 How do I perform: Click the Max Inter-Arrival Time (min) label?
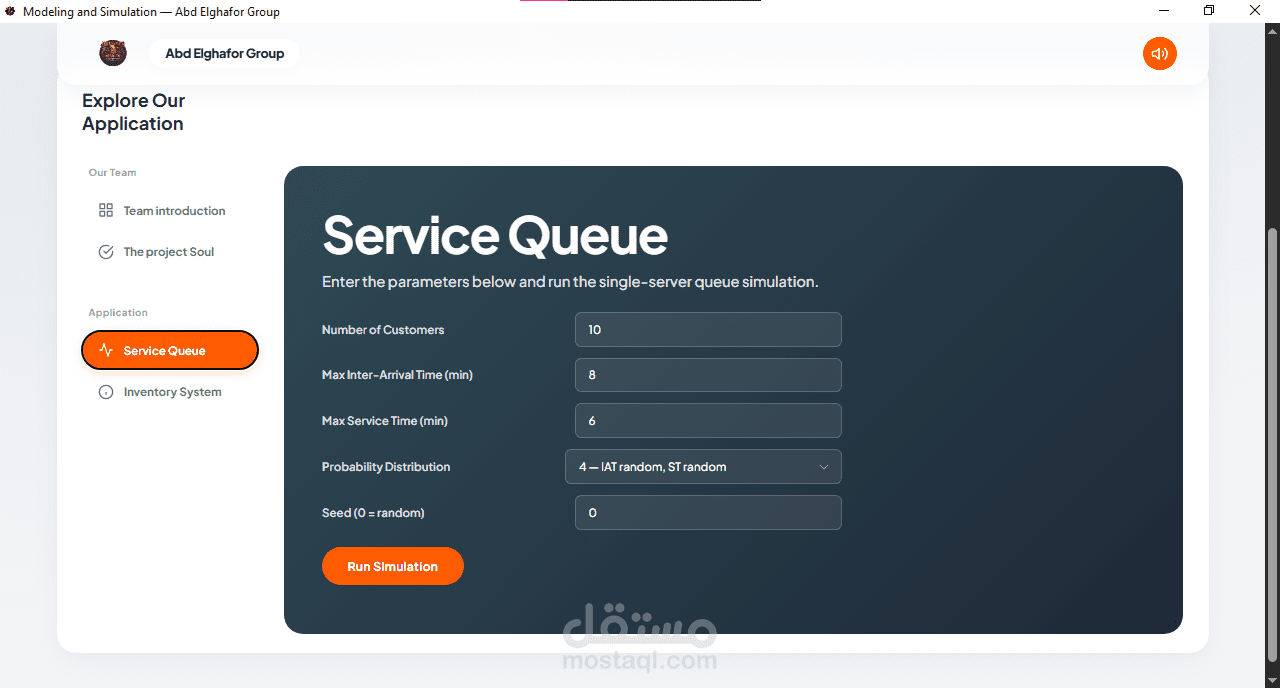pyautogui.click(x=397, y=375)
